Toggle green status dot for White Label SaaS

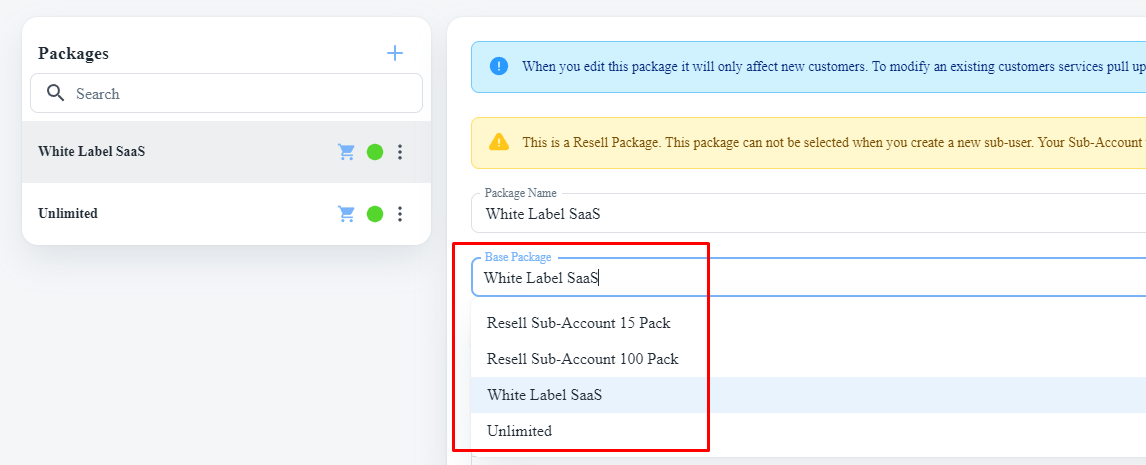(x=375, y=152)
